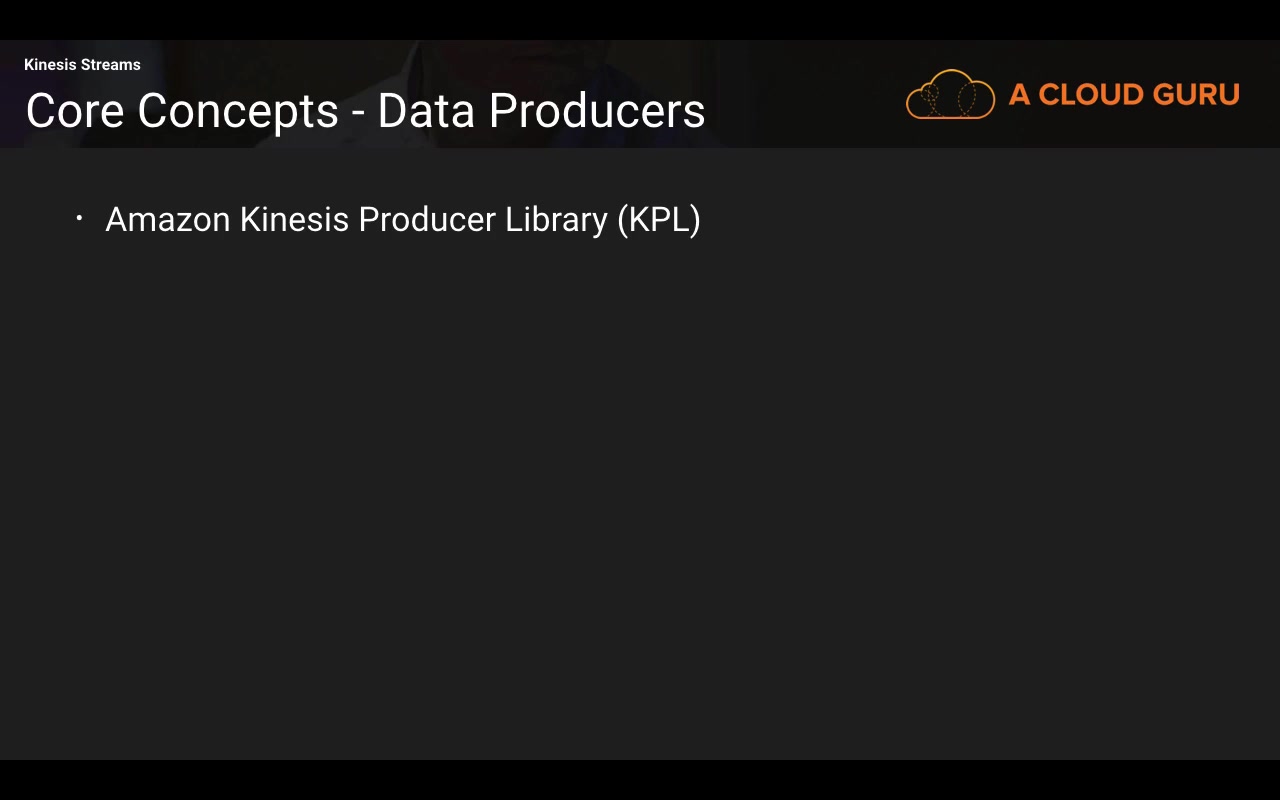Click the word "Streams" in the top label

tap(110, 65)
